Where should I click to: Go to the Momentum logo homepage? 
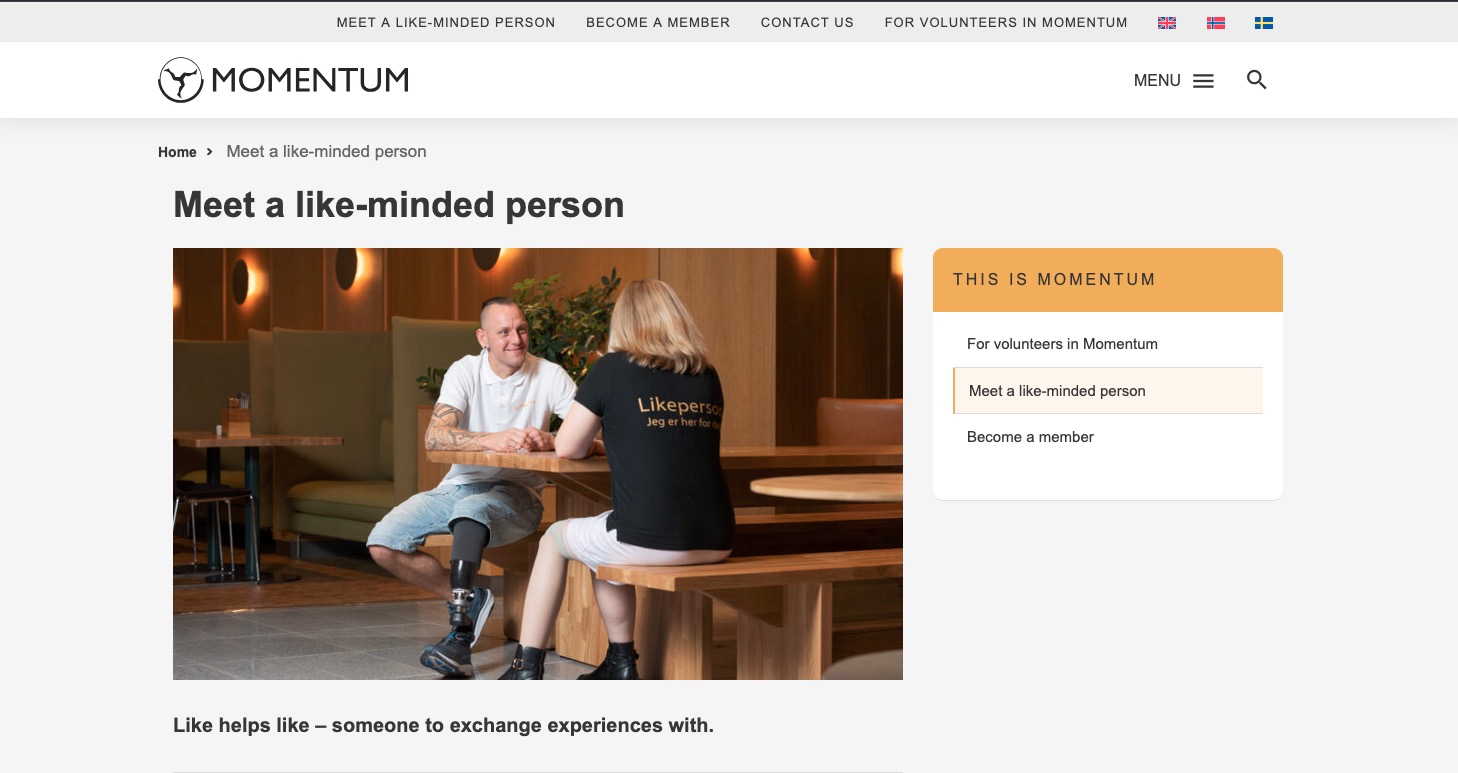283,80
